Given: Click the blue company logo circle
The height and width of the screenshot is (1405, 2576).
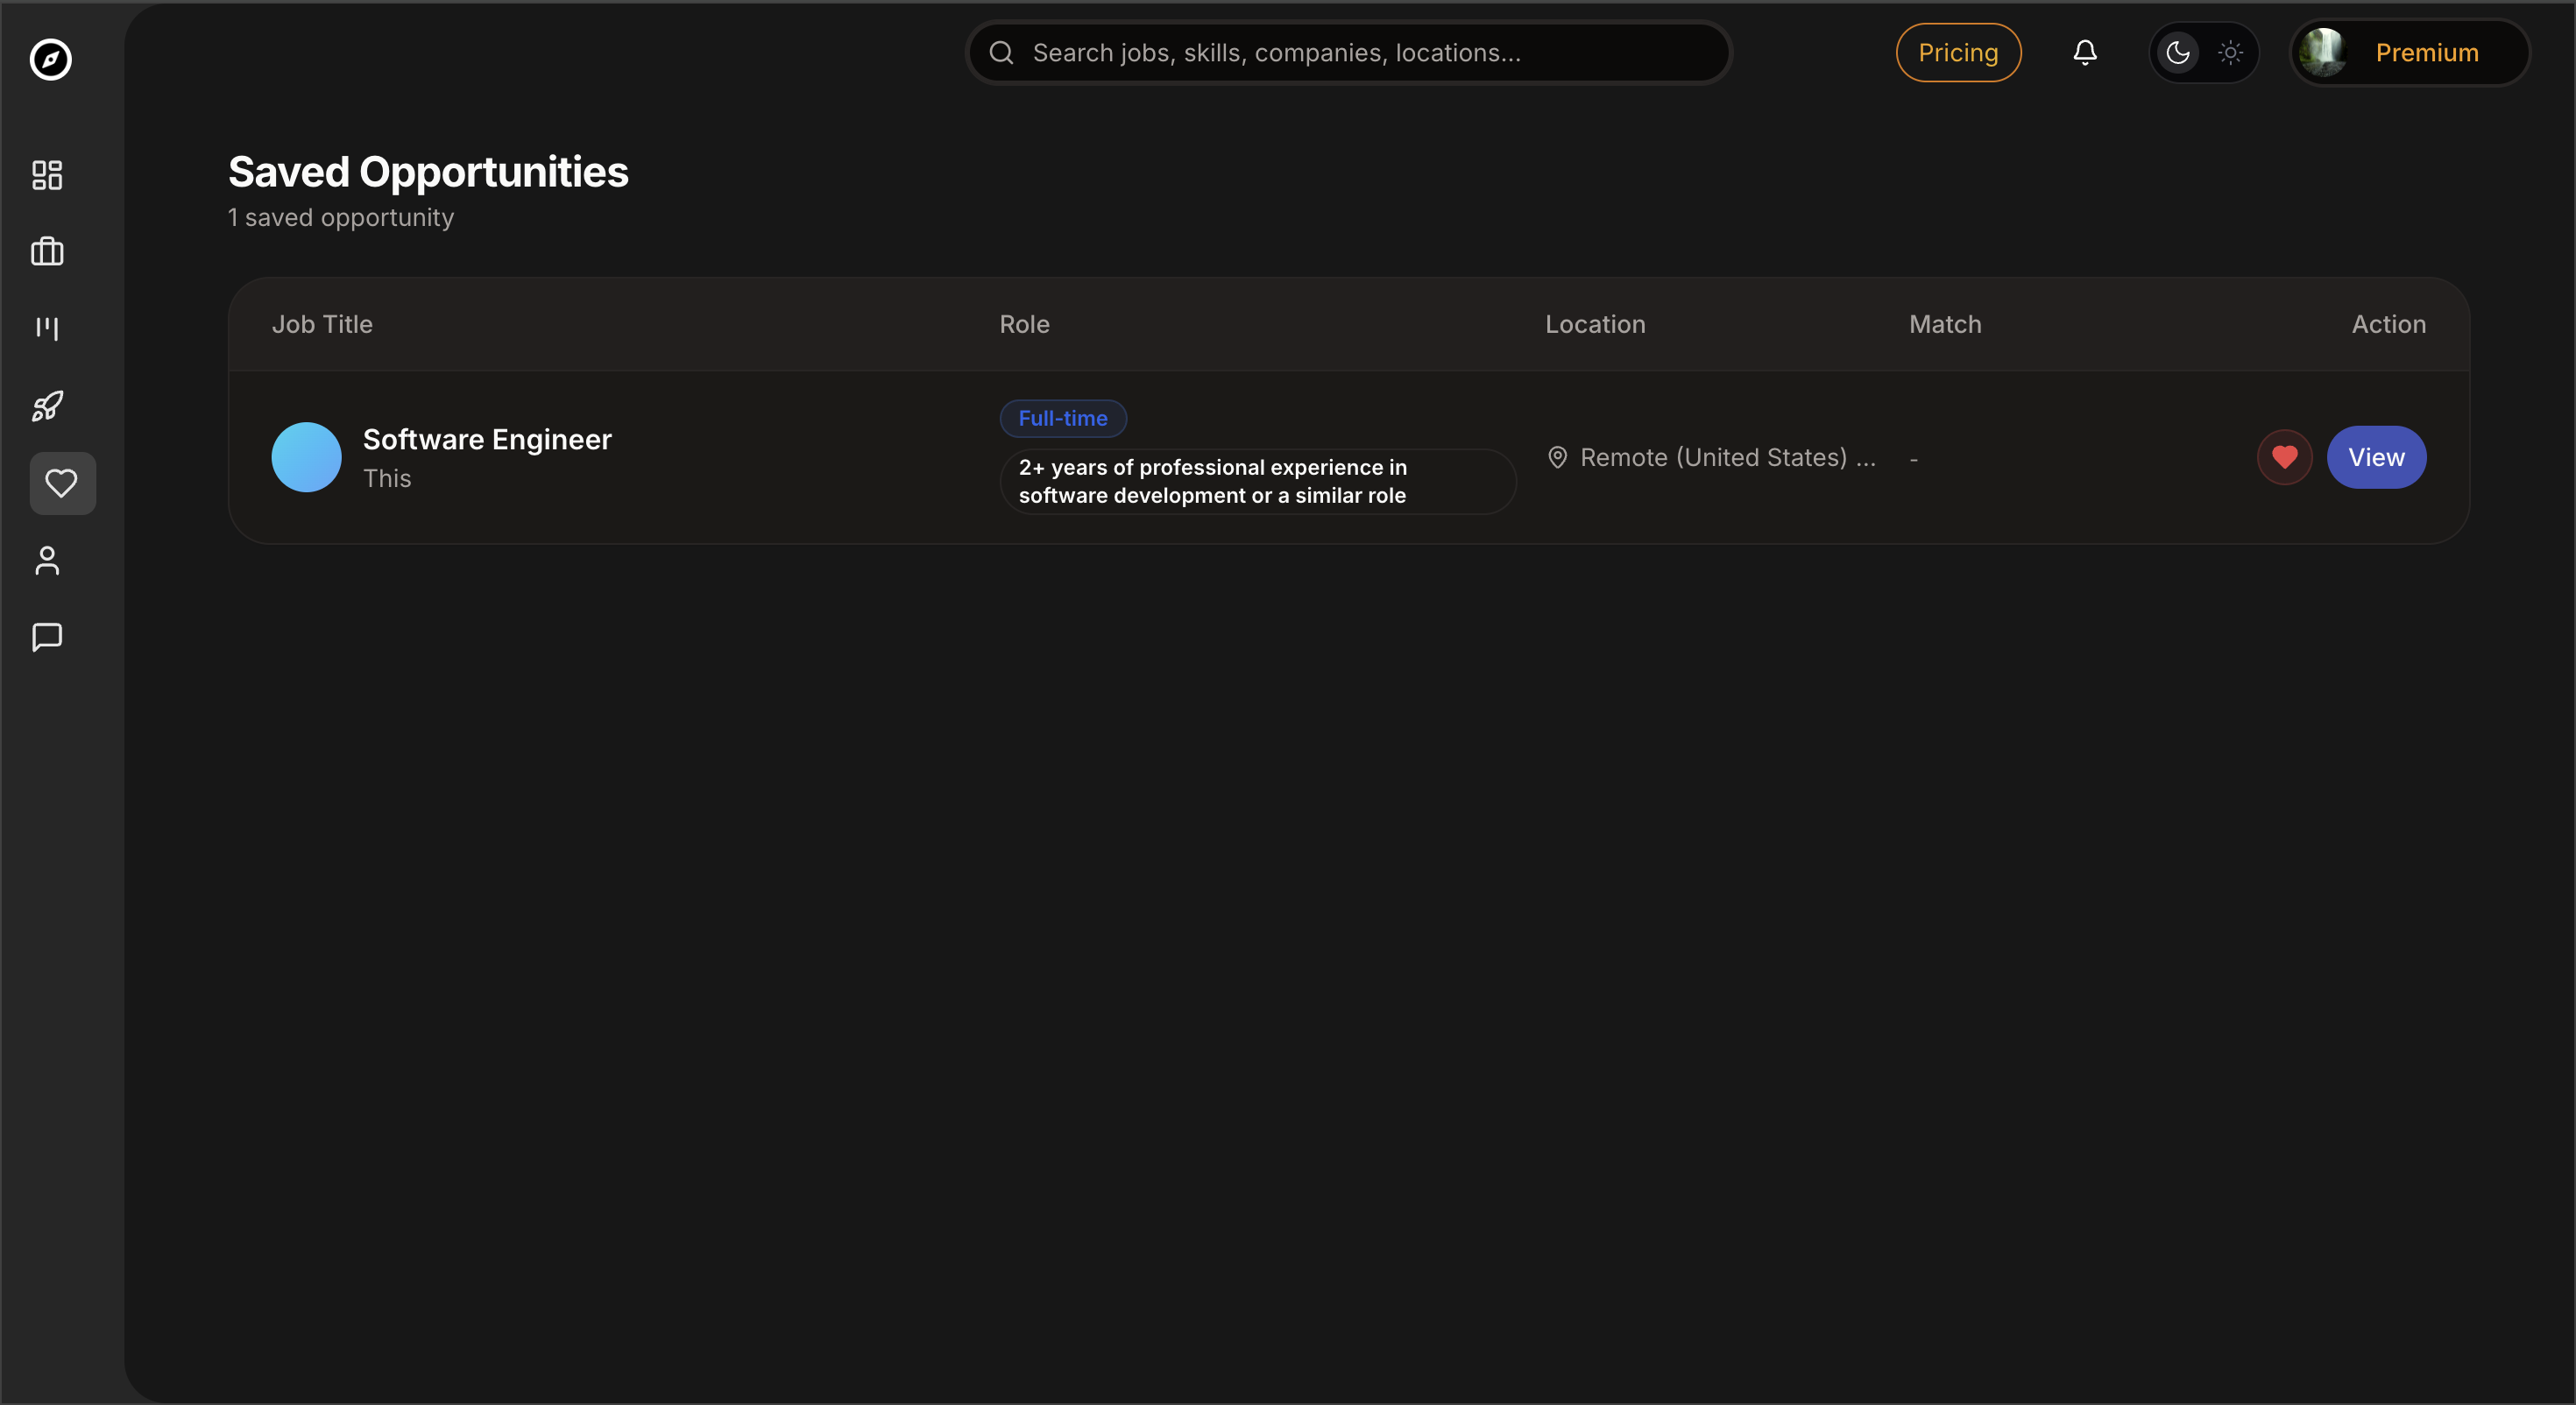Looking at the screenshot, I should click(306, 458).
